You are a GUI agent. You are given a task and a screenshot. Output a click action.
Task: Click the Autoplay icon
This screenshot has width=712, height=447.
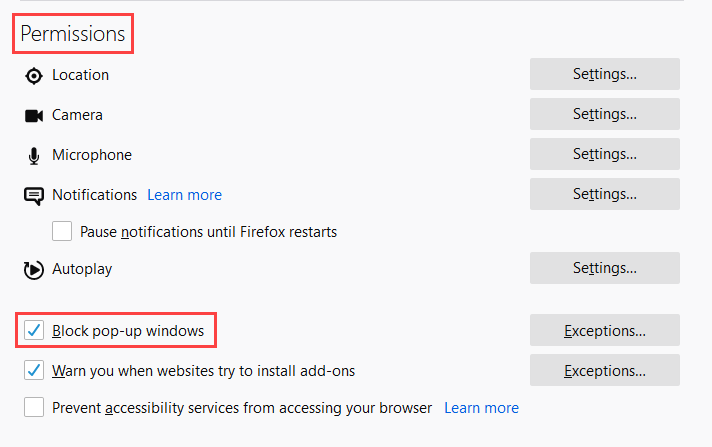tap(34, 269)
